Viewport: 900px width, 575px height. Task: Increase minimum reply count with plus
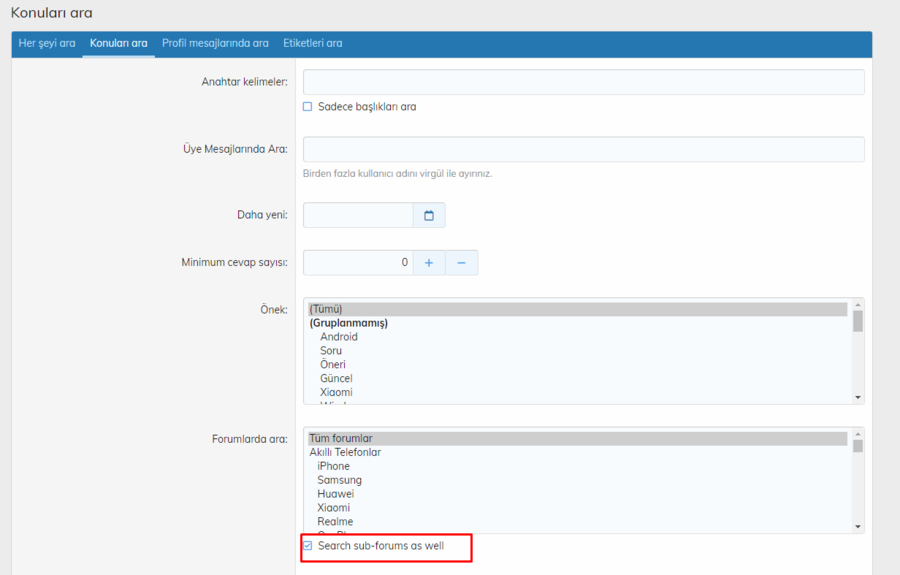pyautogui.click(x=429, y=263)
